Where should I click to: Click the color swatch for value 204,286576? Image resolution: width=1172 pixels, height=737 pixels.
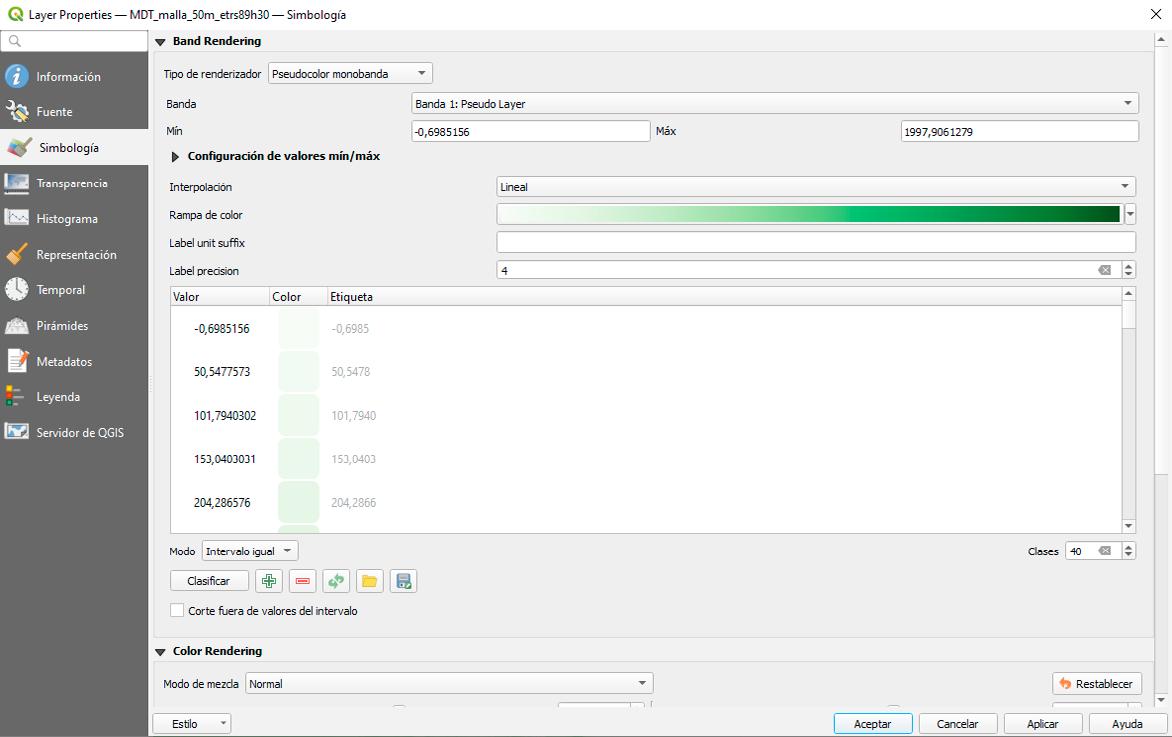[298, 502]
